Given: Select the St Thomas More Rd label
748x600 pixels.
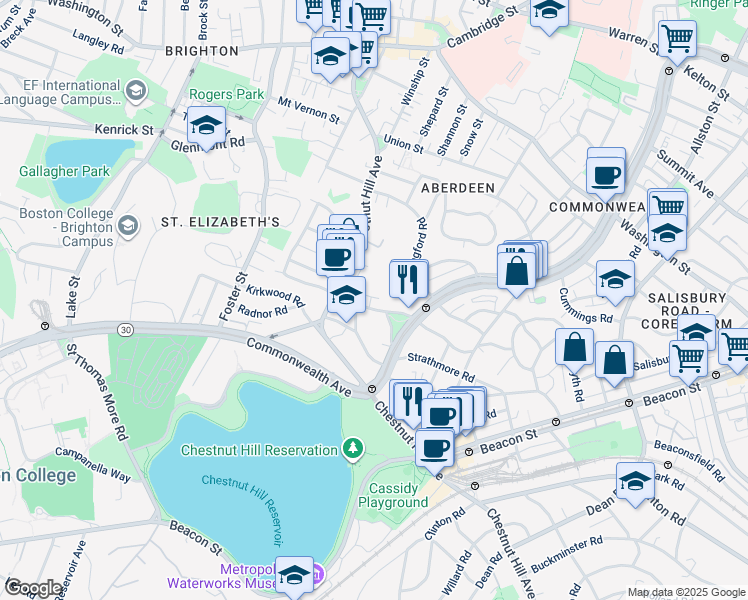Looking at the screenshot, I should pyautogui.click(x=98, y=392).
